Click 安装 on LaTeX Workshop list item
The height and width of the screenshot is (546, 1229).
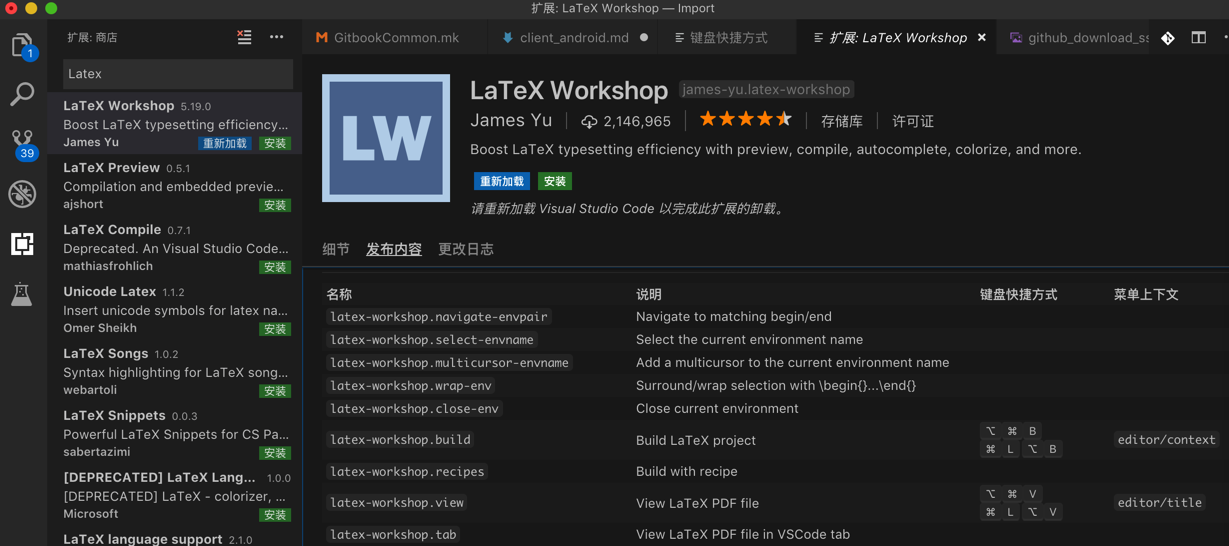(x=275, y=143)
